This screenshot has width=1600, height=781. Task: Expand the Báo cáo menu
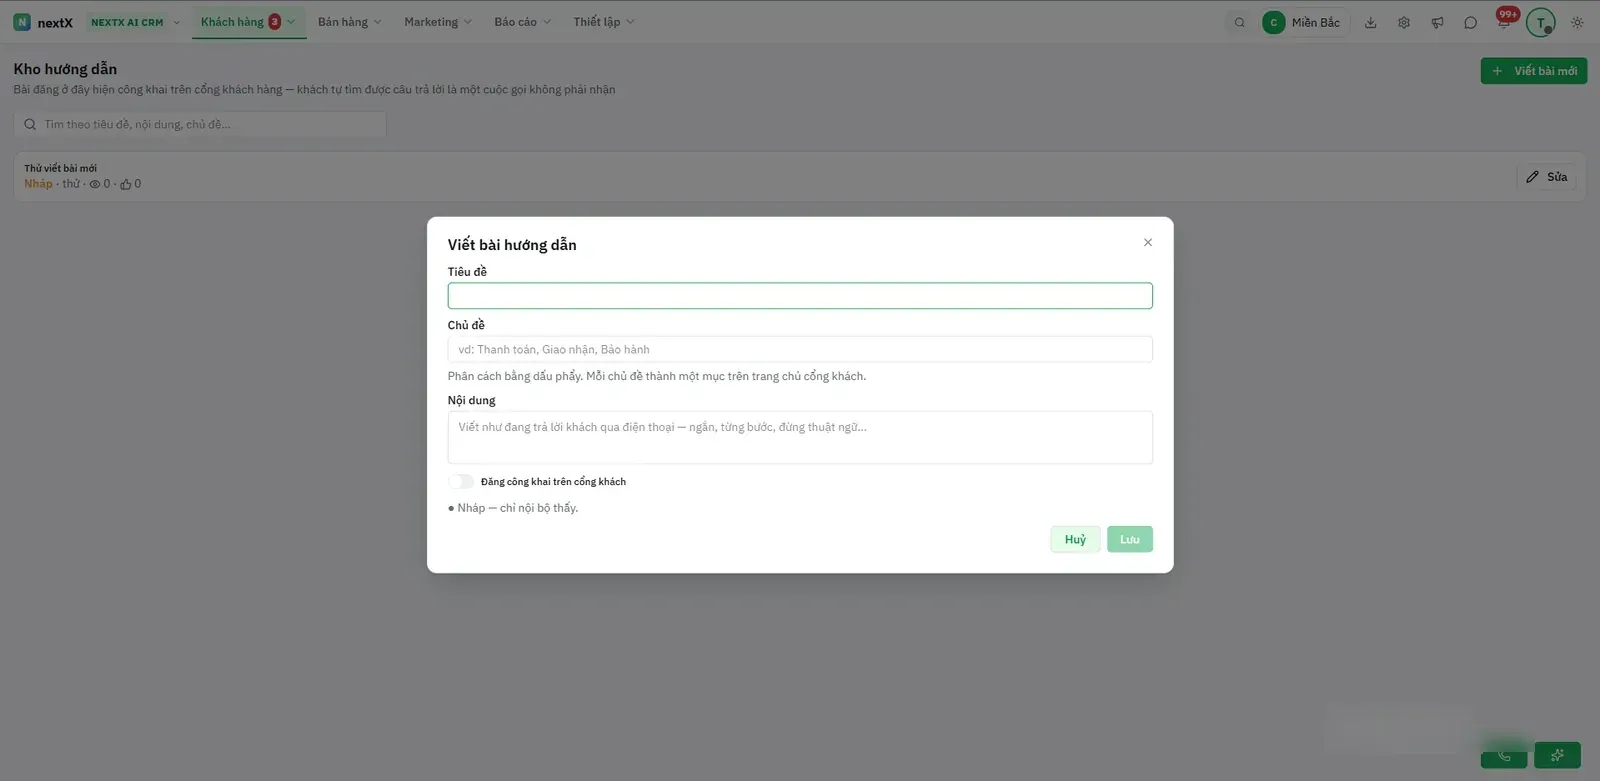[522, 22]
